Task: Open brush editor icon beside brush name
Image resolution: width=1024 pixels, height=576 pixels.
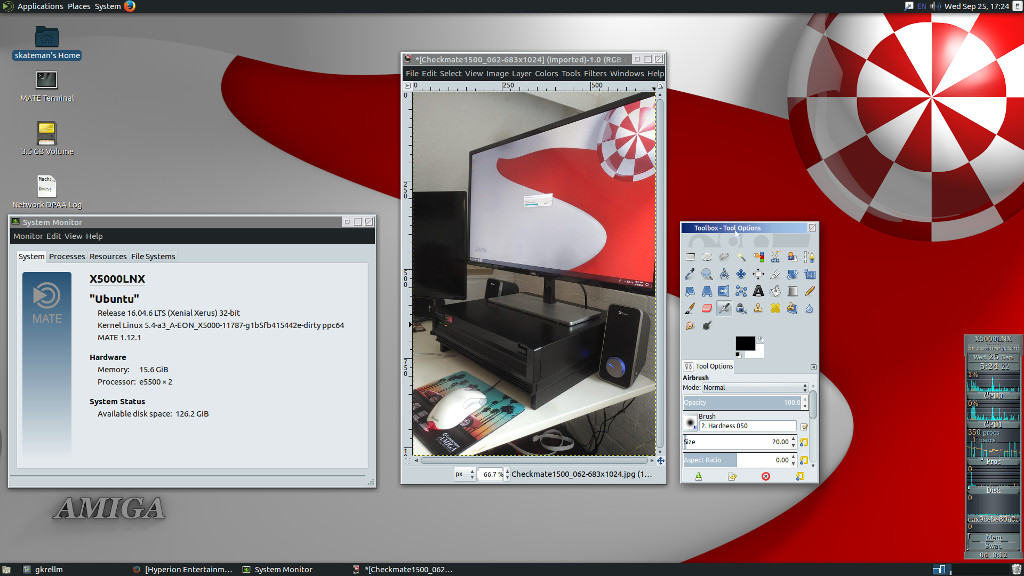Action: [804, 426]
